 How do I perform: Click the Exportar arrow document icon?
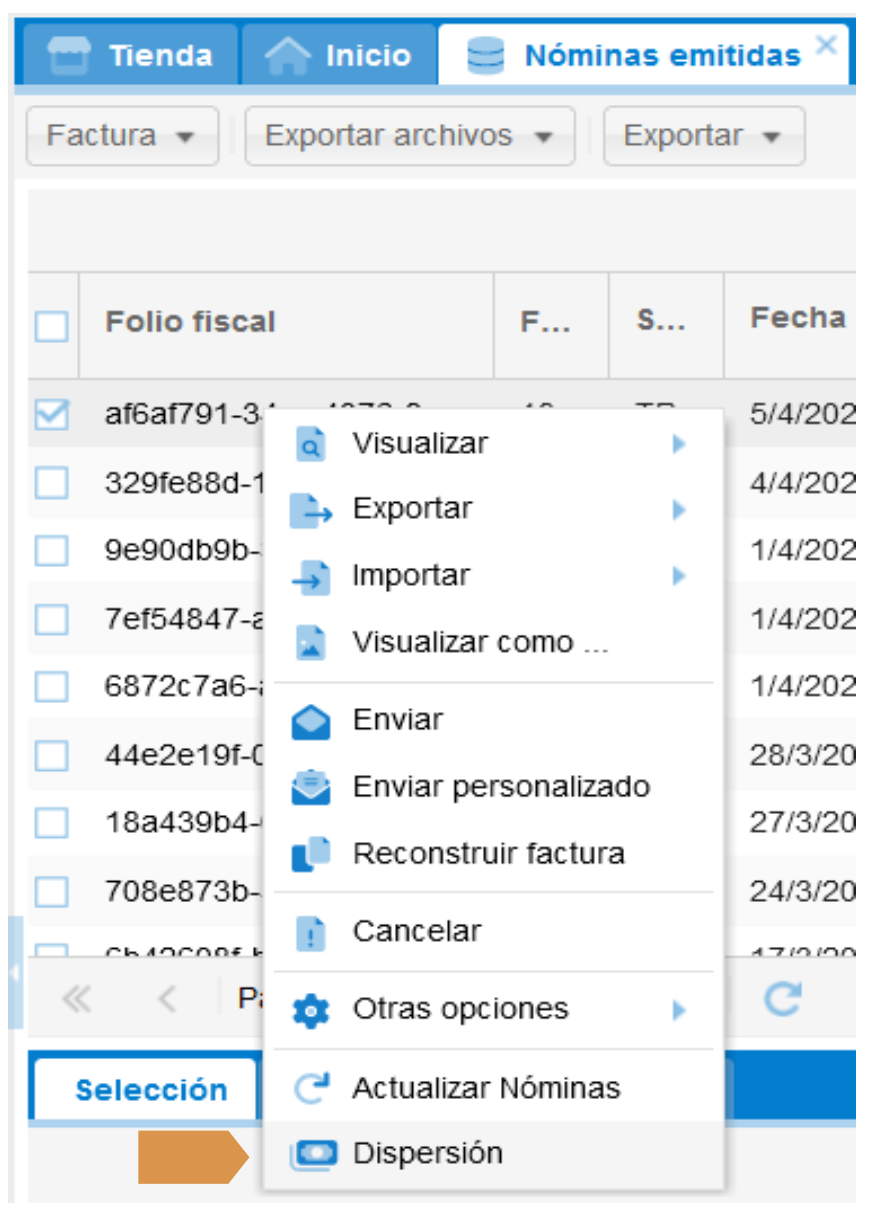click(x=310, y=510)
